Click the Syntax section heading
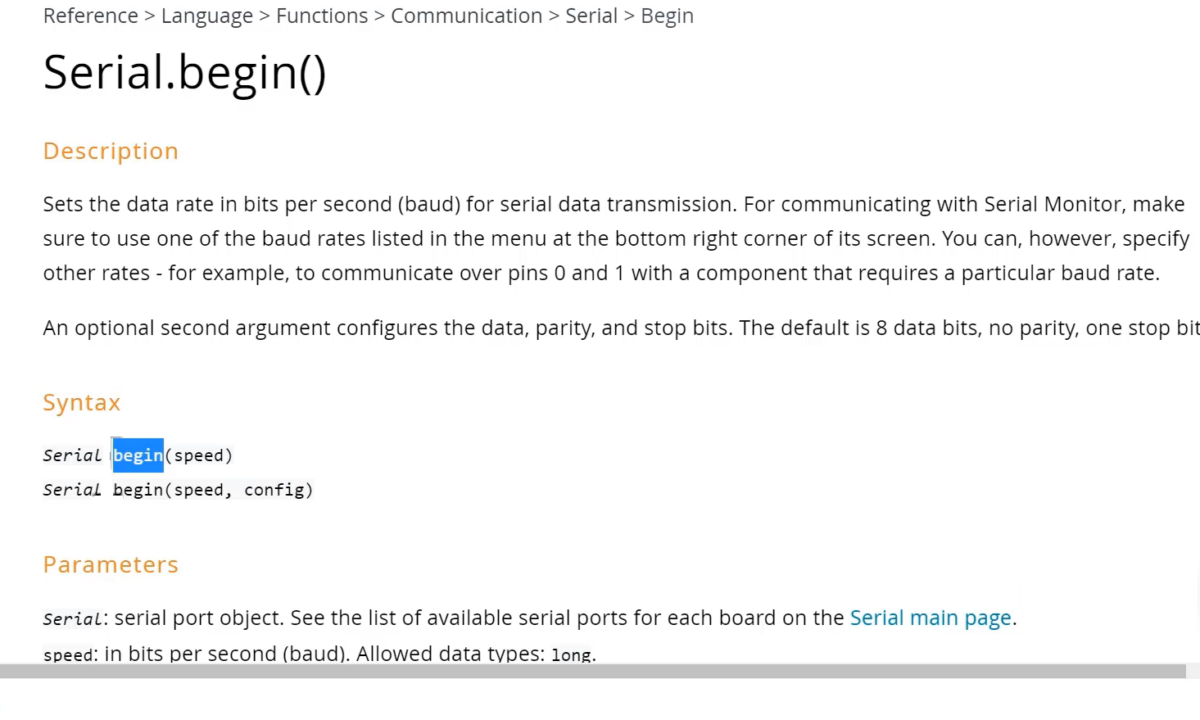 point(81,403)
